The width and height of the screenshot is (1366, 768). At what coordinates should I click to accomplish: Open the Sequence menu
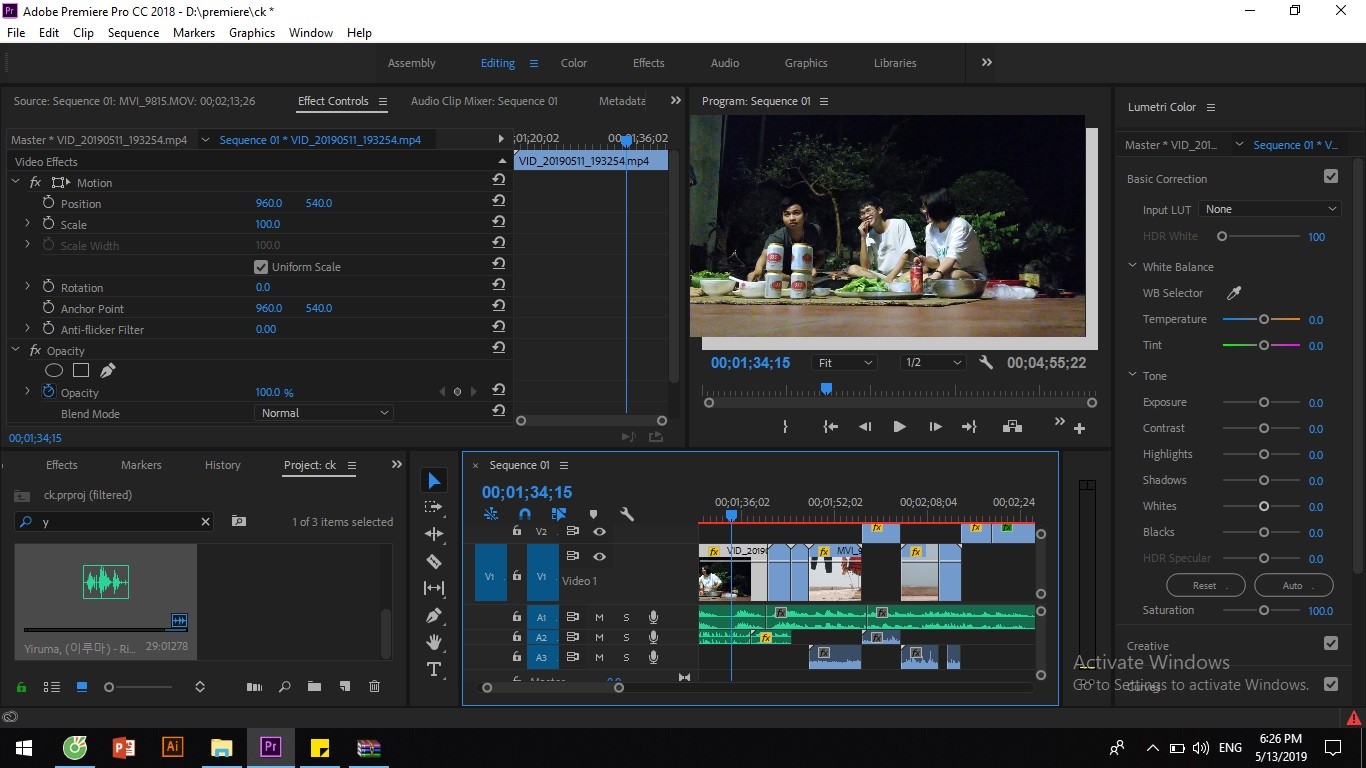(133, 33)
